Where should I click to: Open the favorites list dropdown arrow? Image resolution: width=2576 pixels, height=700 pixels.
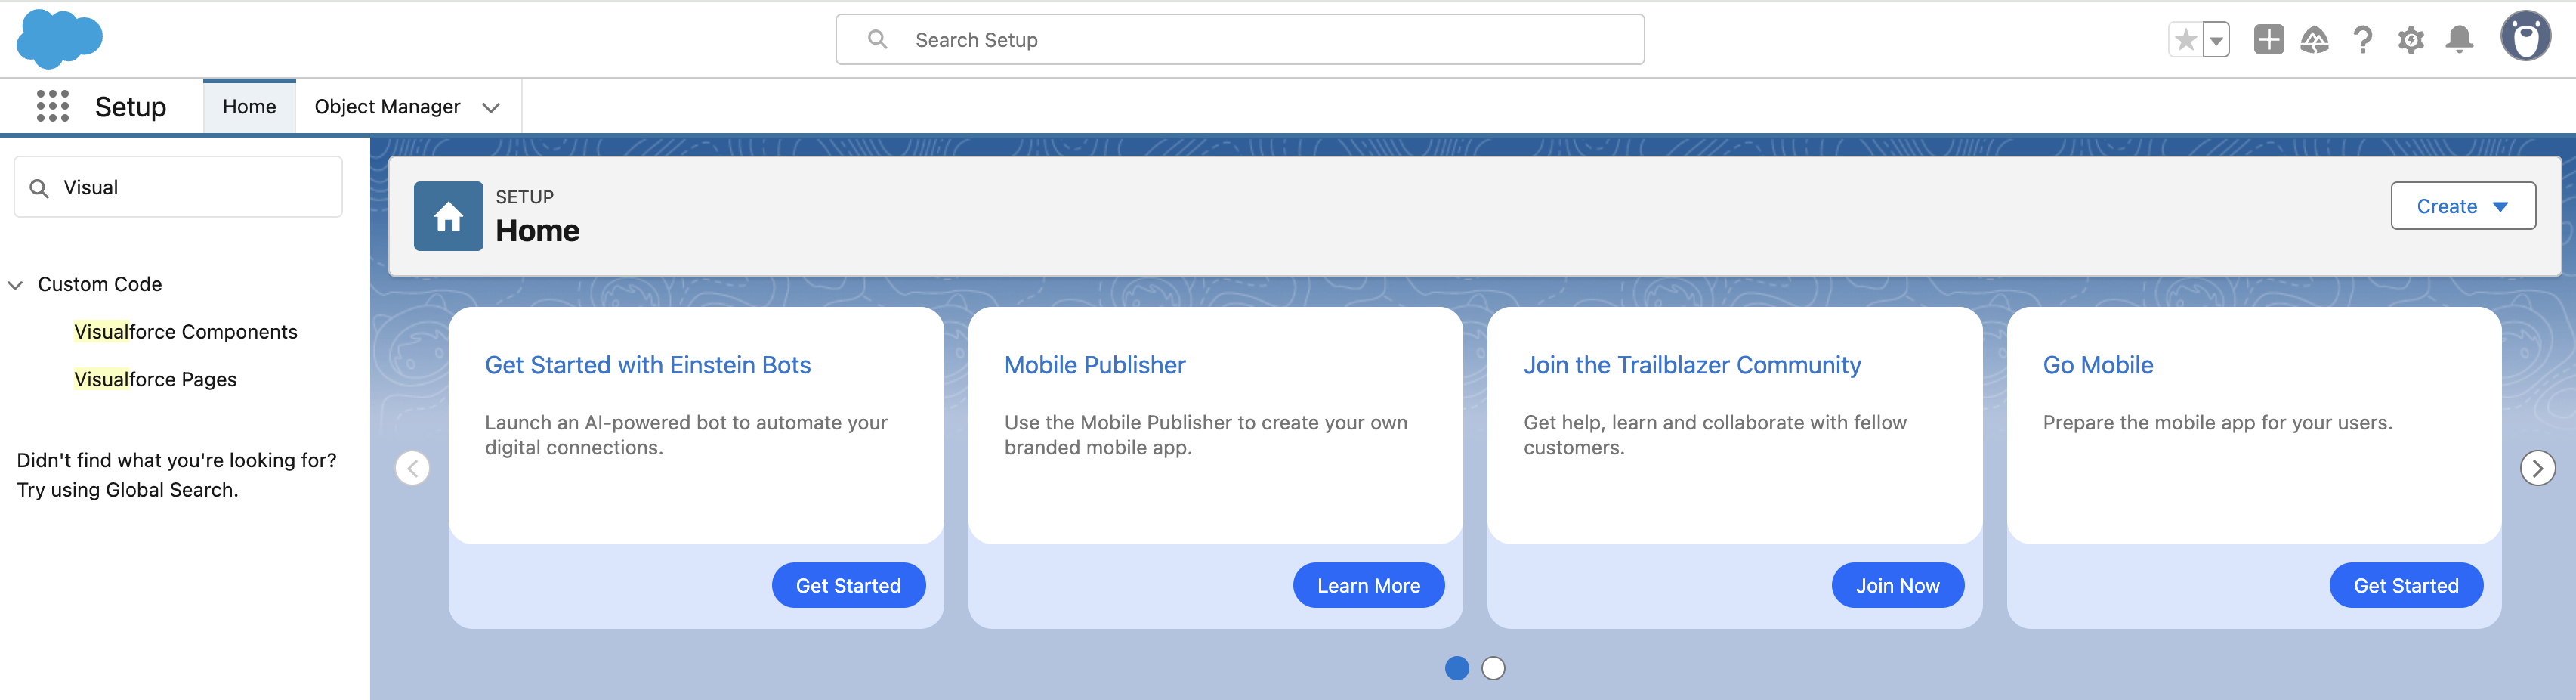2216,39
